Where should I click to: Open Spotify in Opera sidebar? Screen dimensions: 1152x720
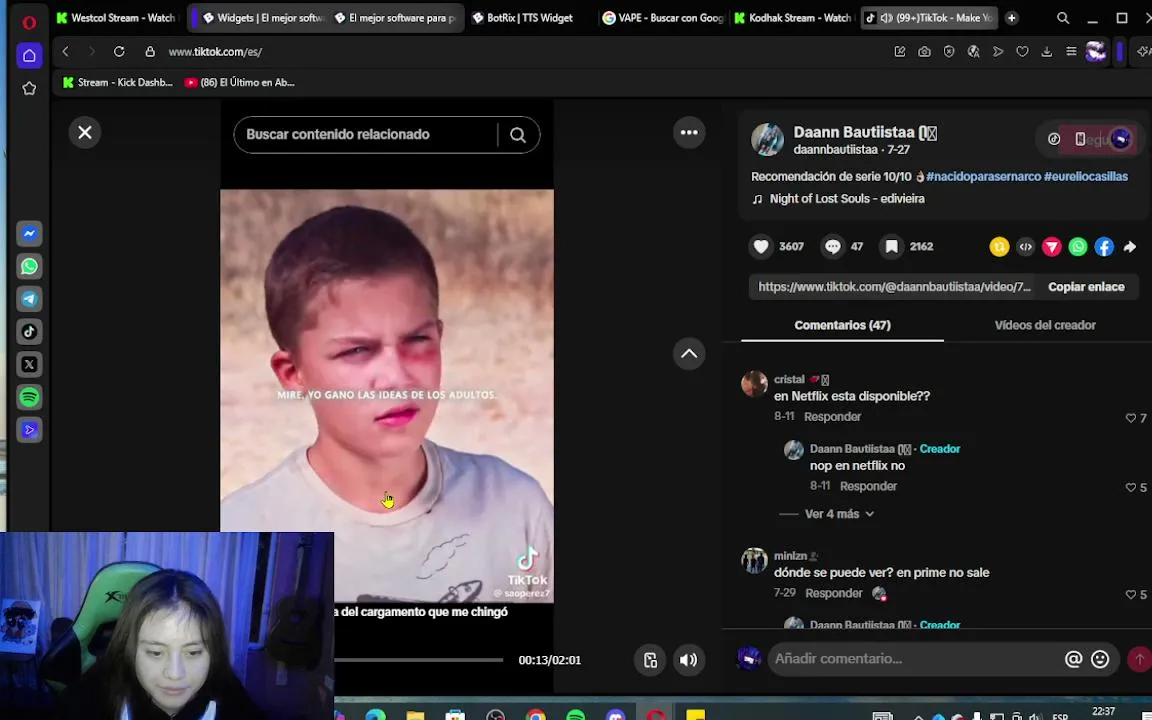coord(29,397)
